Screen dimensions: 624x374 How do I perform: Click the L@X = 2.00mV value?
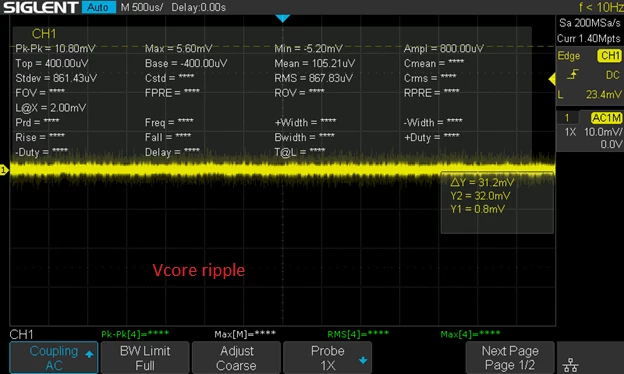[x=51, y=107]
